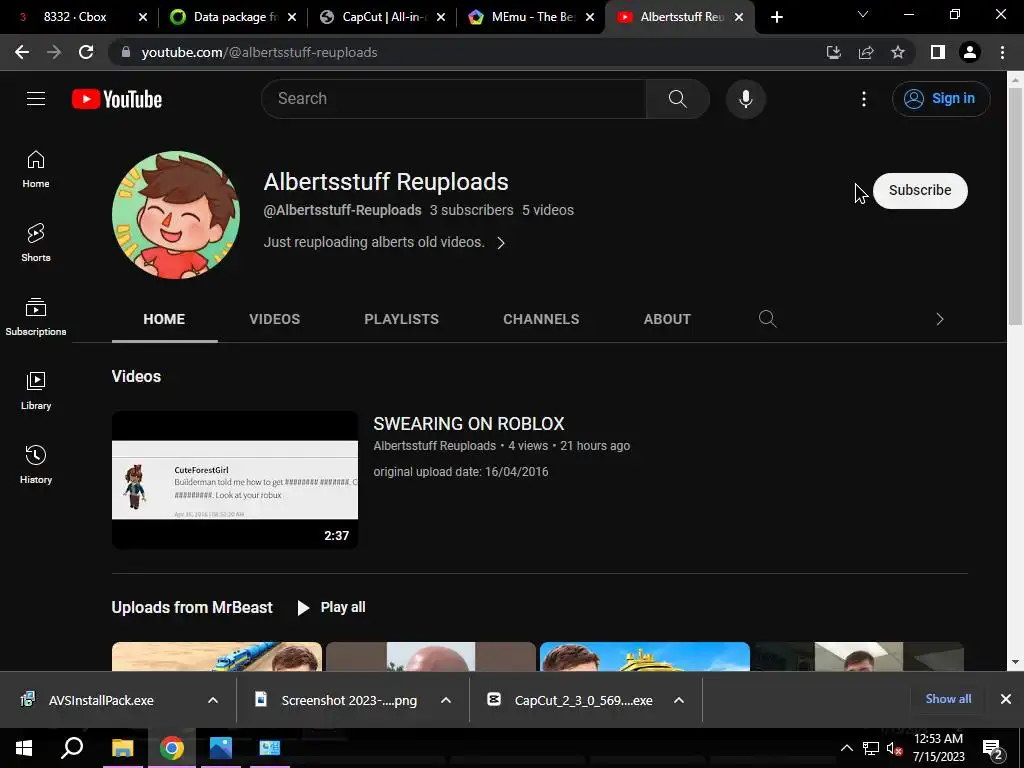The height and width of the screenshot is (768, 1024).
Task: Click muted volume icon in tray
Action: 894,748
